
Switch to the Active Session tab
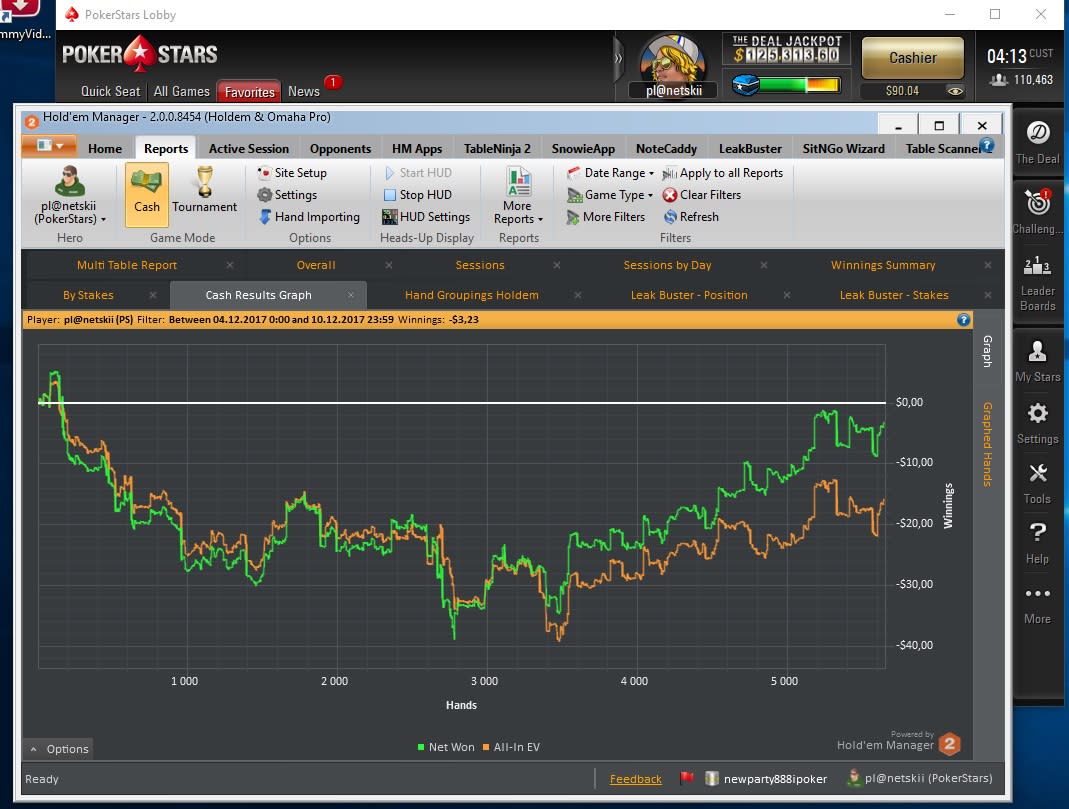(249, 149)
